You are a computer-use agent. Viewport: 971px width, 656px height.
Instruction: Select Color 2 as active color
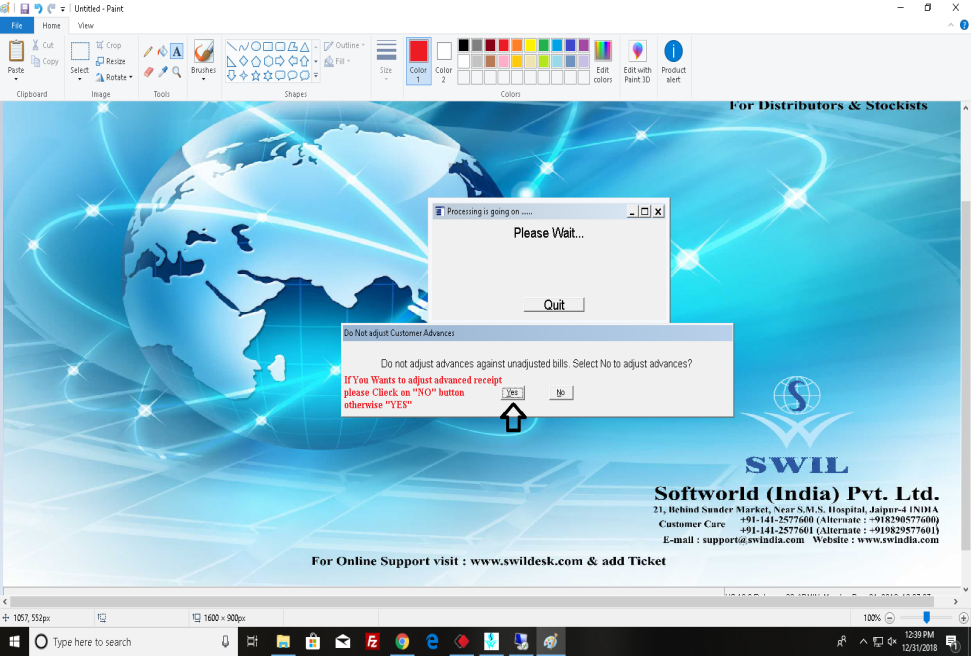[x=444, y=59]
